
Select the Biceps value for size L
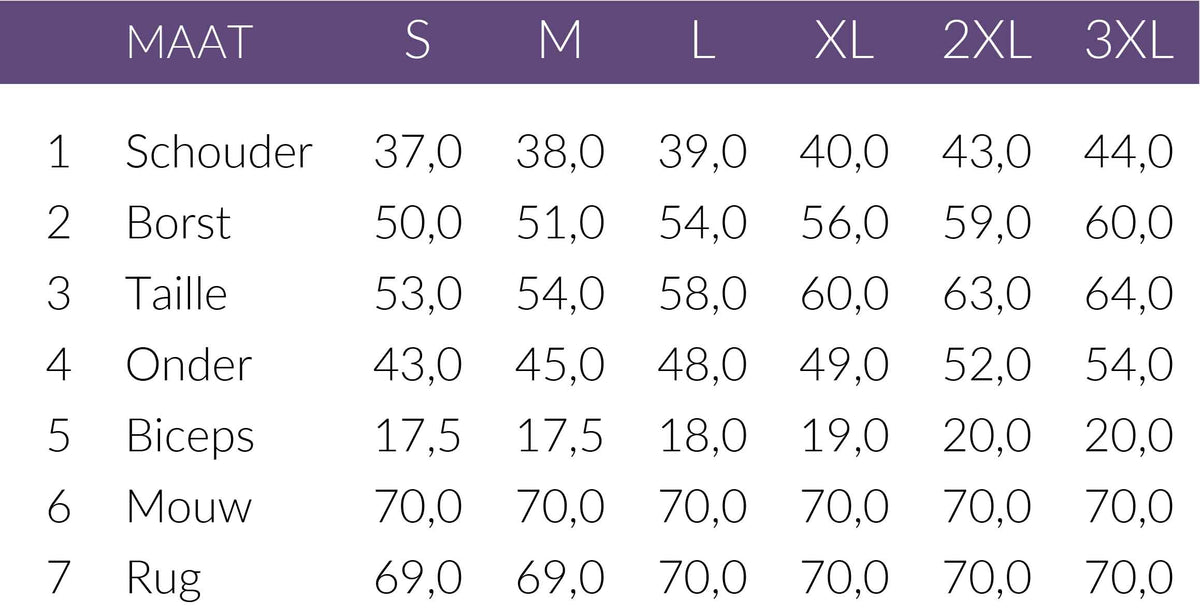702,437
